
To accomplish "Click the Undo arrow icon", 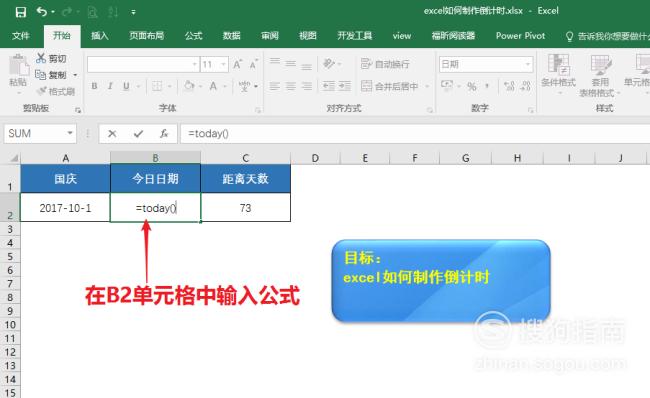I will (41, 12).
